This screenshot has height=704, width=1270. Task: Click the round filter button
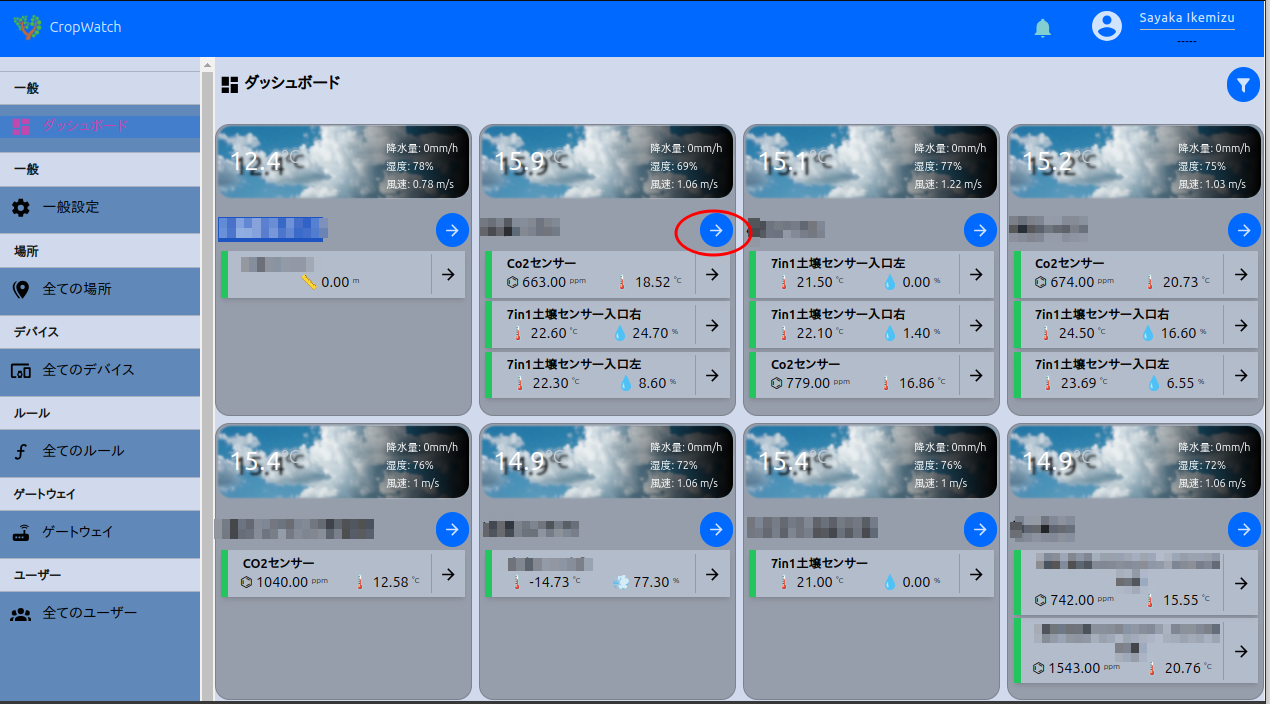click(1242, 86)
